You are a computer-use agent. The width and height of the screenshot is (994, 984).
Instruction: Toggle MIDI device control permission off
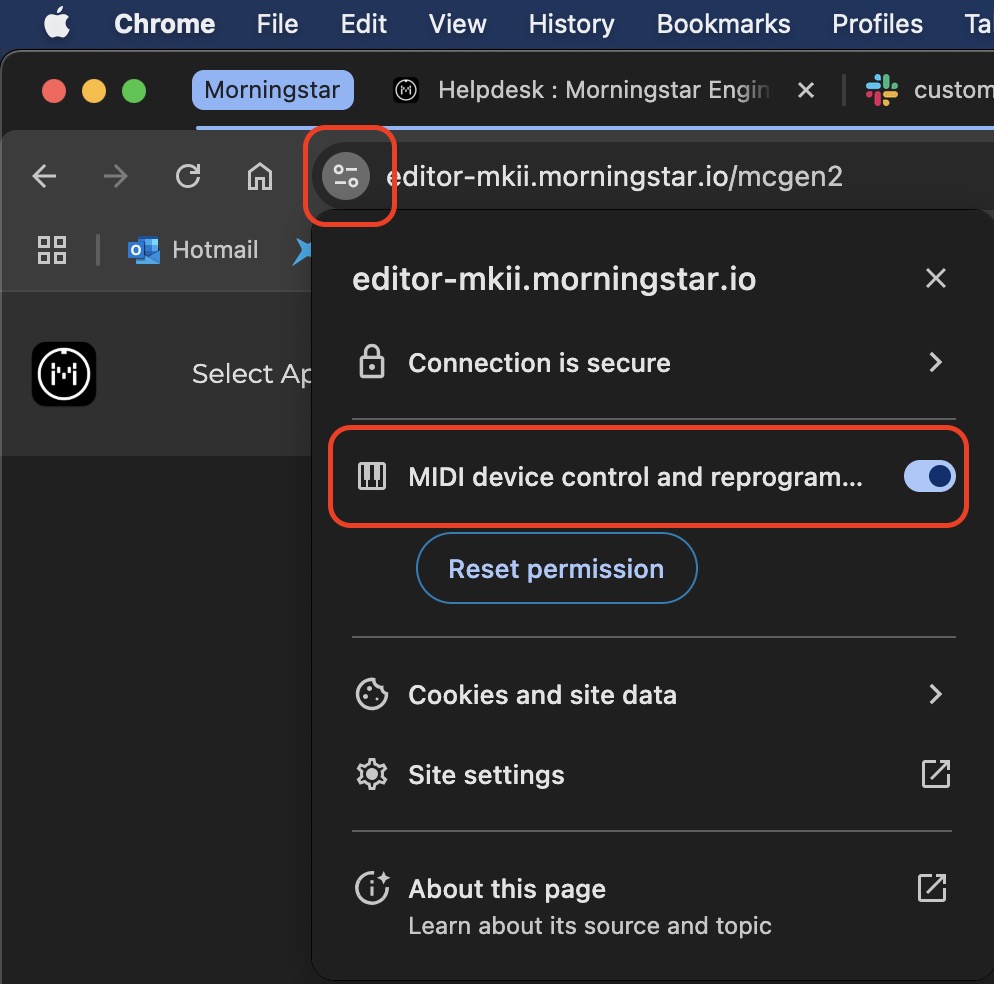(x=929, y=477)
